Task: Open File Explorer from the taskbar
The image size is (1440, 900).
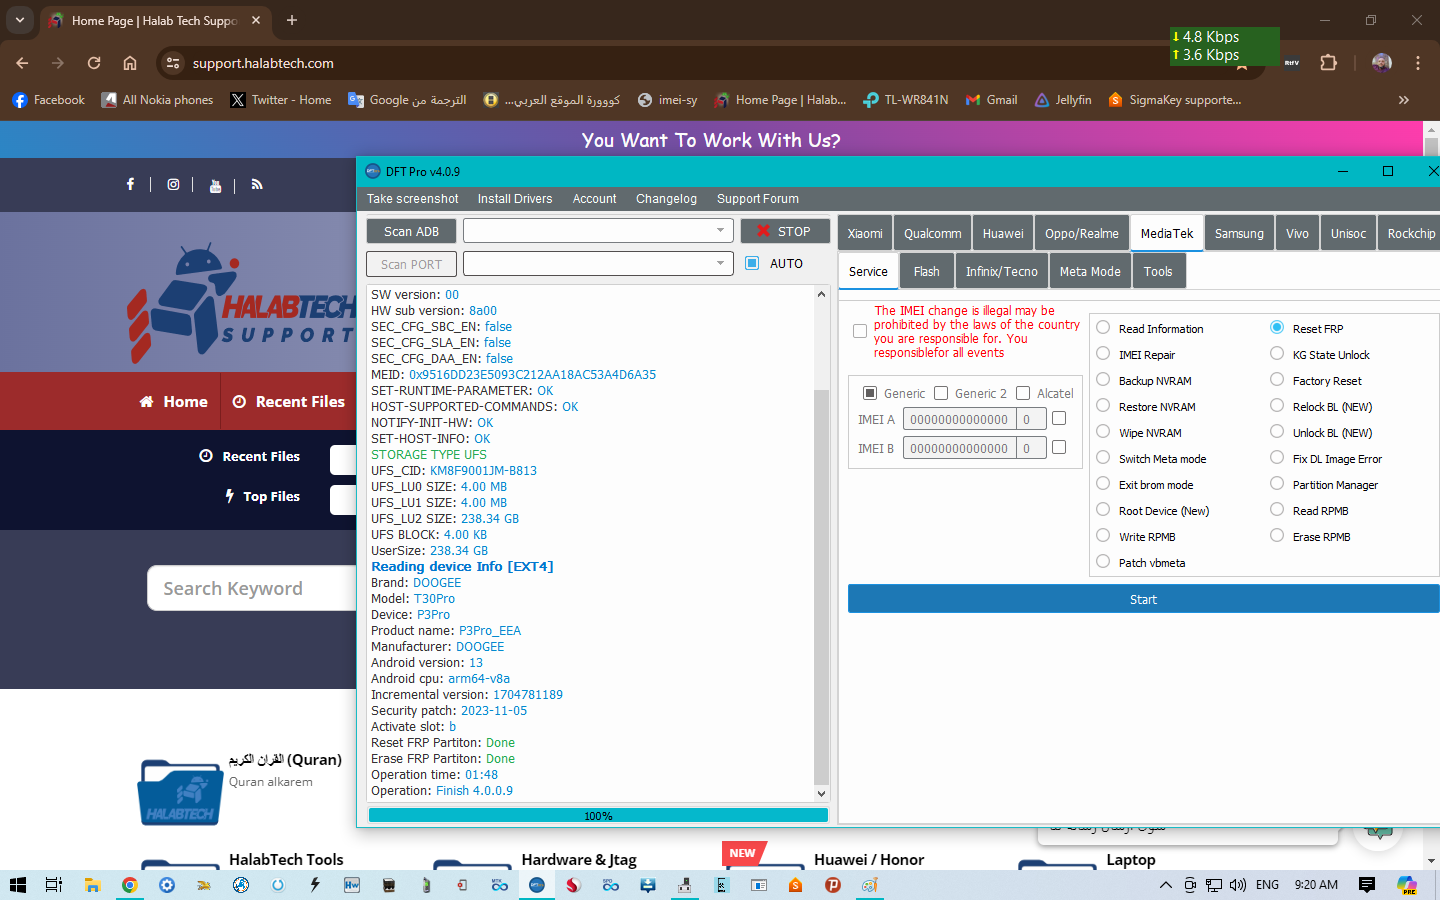Action: coord(92,885)
